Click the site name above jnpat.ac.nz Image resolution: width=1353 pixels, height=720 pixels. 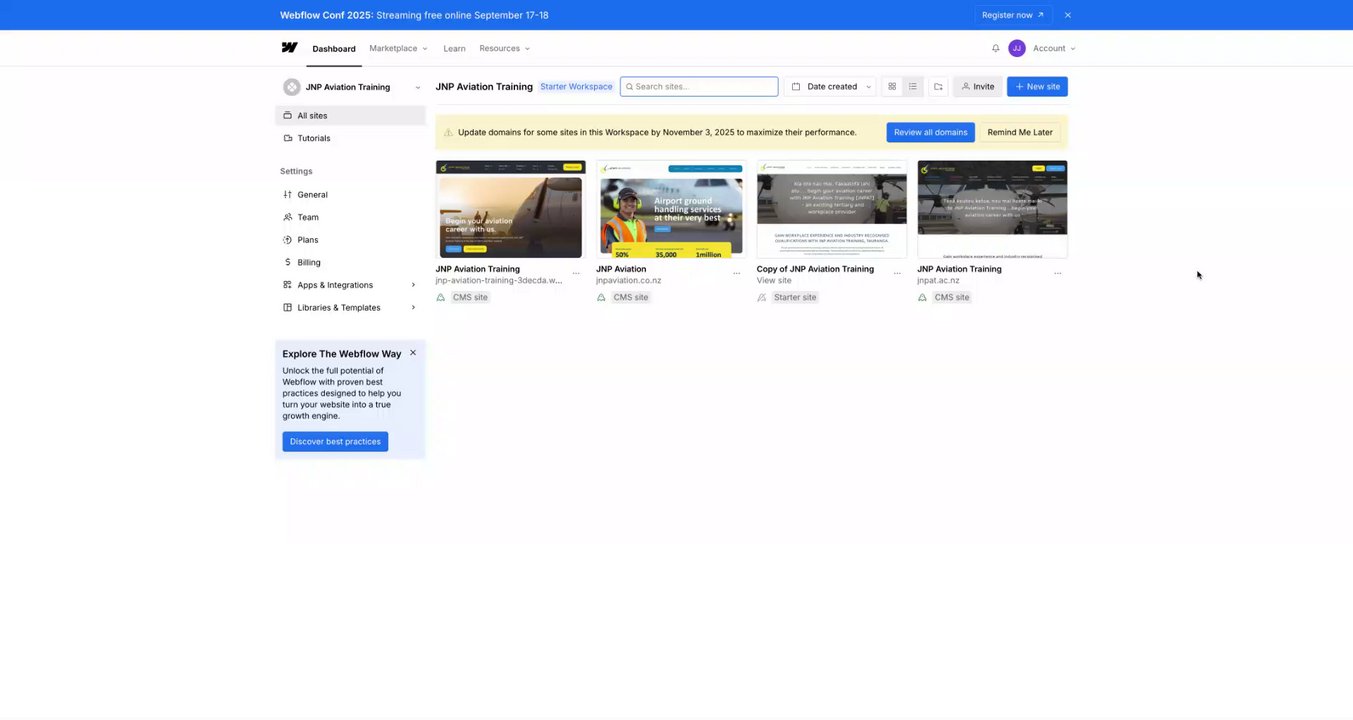959,269
